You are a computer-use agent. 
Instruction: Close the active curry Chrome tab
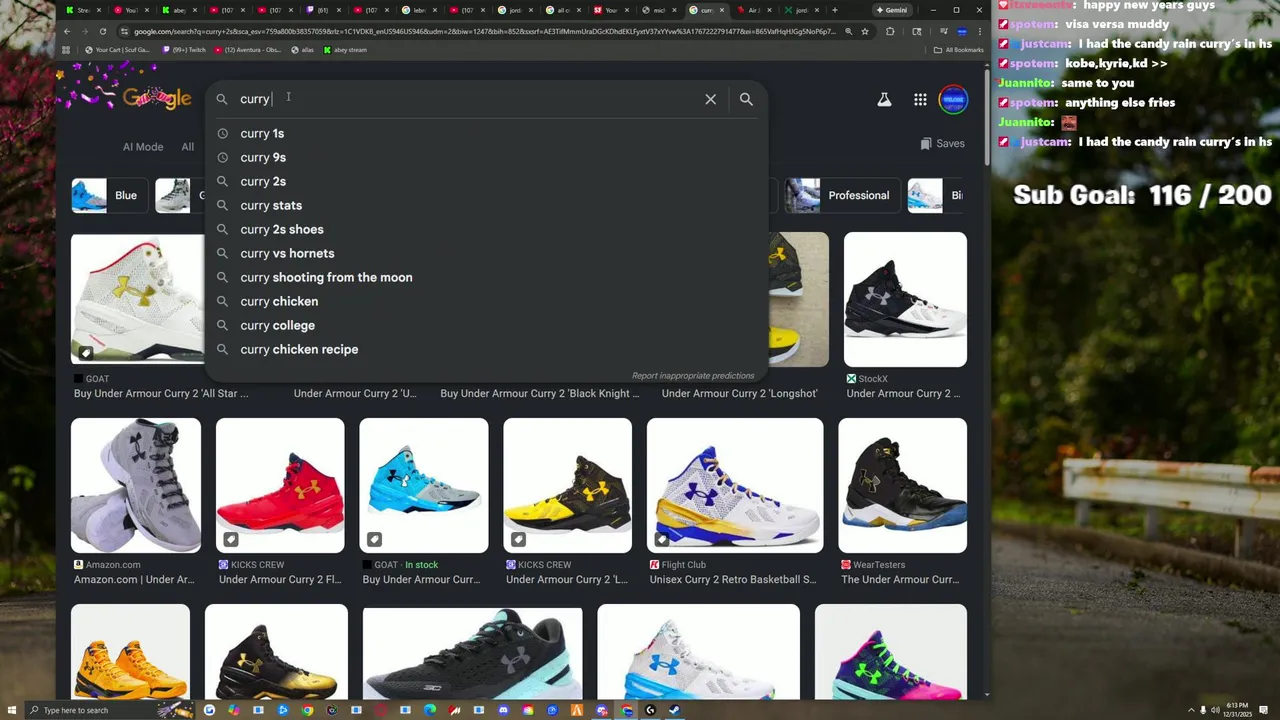(722, 10)
